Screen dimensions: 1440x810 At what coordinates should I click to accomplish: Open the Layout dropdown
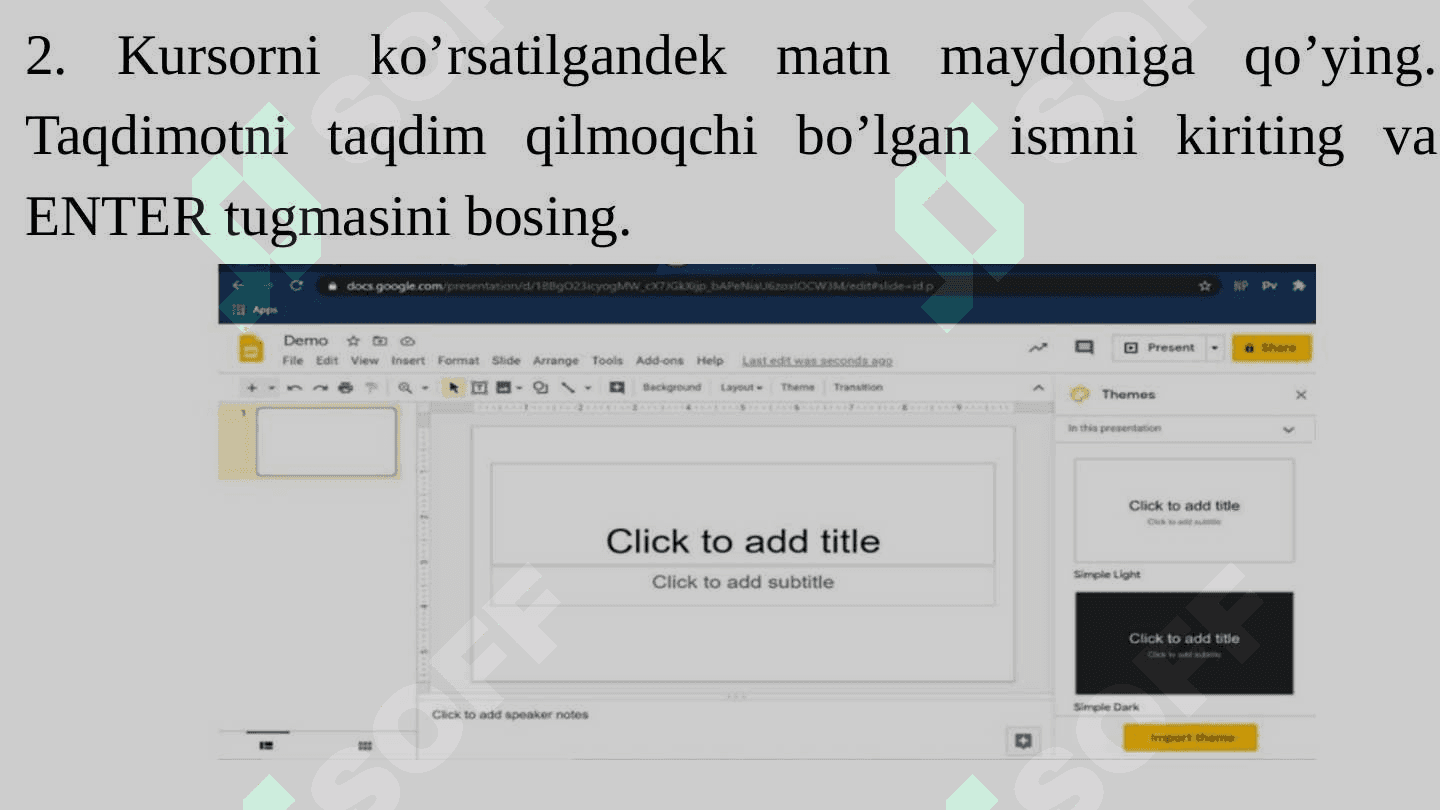click(741, 387)
